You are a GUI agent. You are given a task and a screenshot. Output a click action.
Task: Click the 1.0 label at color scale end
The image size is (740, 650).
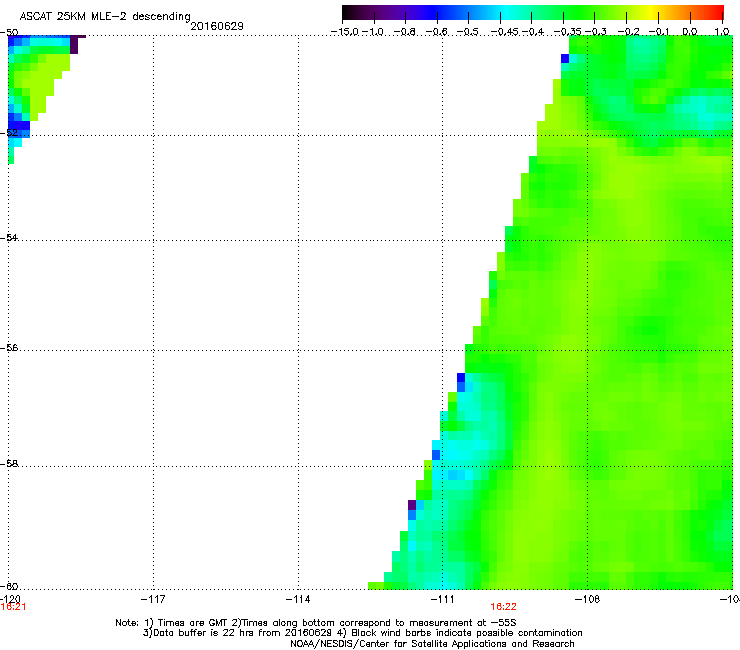[722, 32]
